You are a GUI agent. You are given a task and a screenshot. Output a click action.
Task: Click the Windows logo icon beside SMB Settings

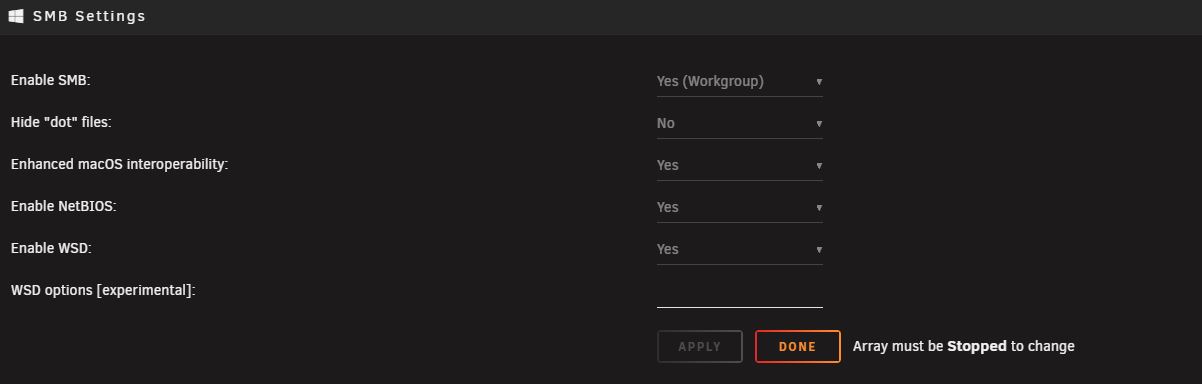(x=16, y=16)
